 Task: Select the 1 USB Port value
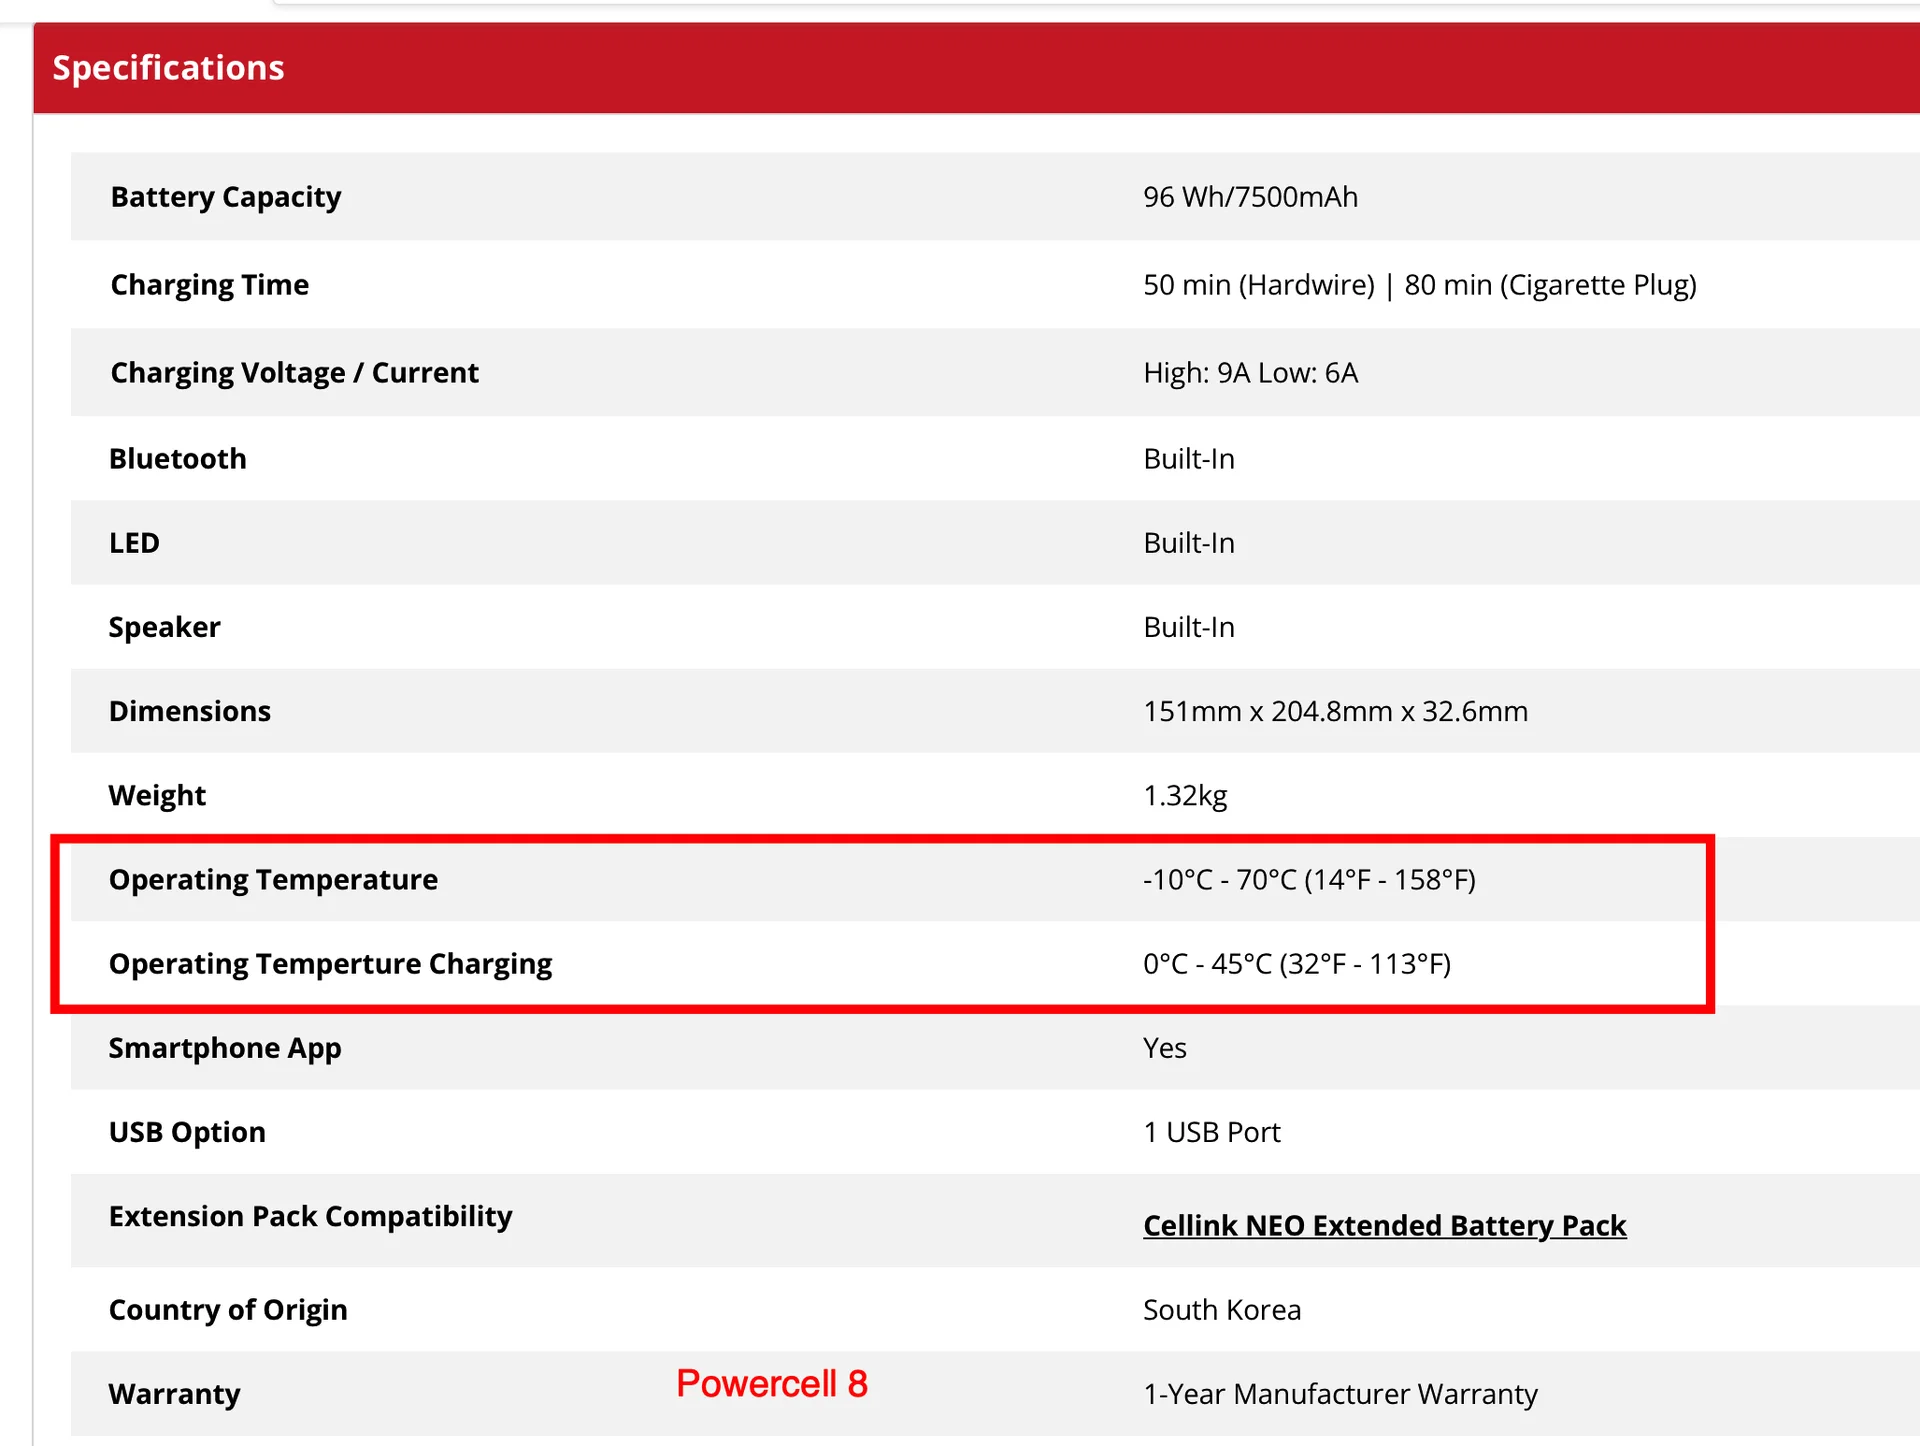(1212, 1132)
